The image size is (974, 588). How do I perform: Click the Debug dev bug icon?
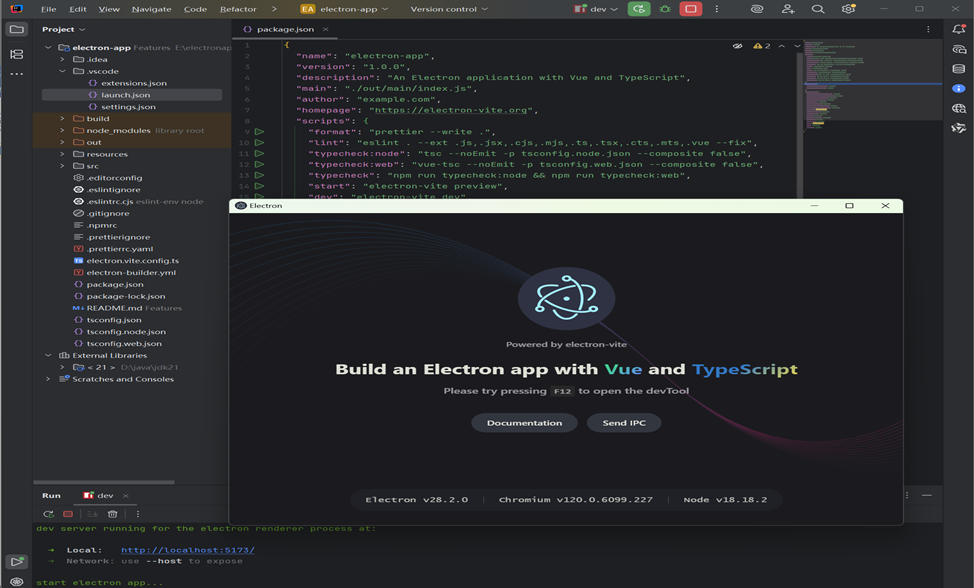tap(665, 9)
